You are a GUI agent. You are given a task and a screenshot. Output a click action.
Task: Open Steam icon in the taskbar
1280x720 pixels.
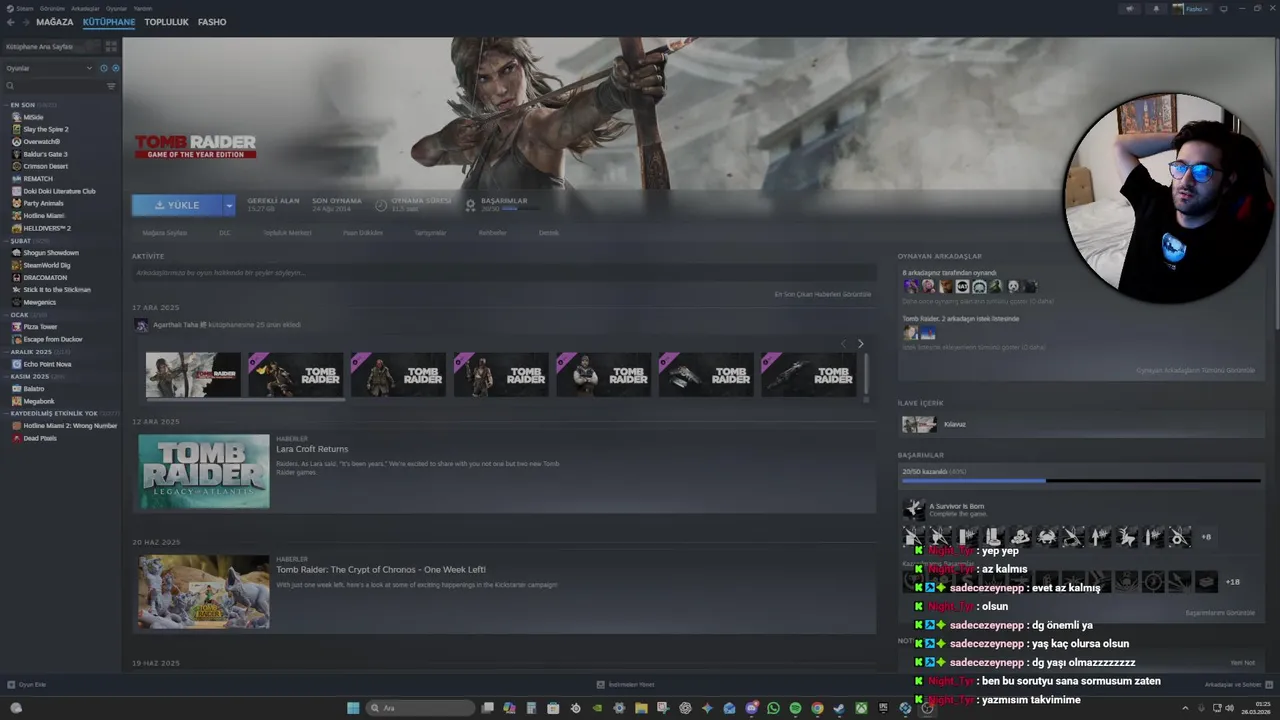tap(839, 708)
